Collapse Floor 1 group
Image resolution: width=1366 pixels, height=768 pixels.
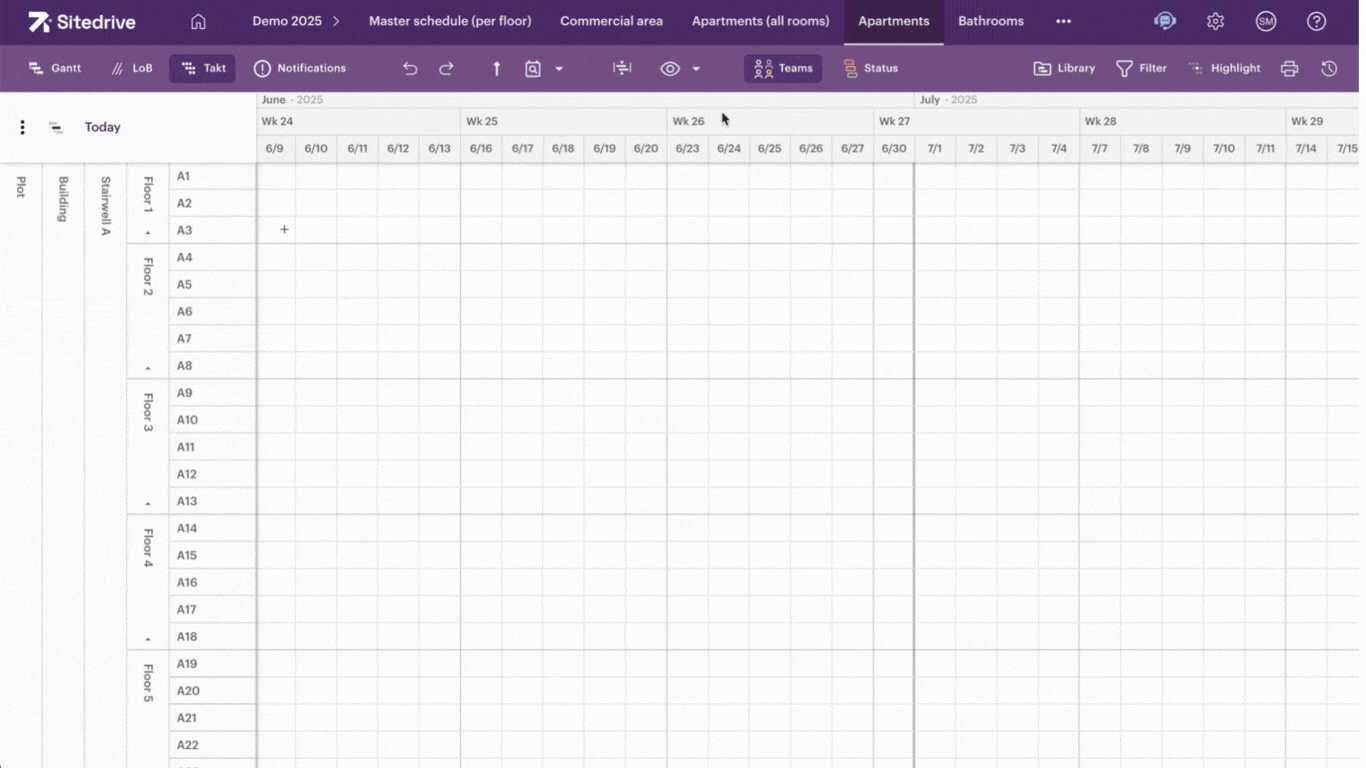click(148, 233)
